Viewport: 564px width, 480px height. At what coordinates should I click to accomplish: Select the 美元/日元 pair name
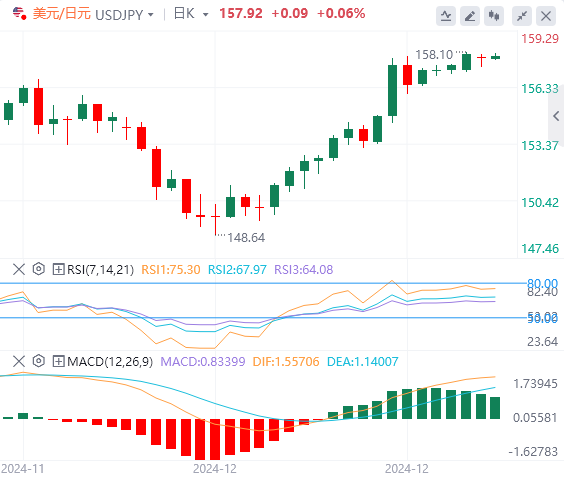(x=62, y=14)
